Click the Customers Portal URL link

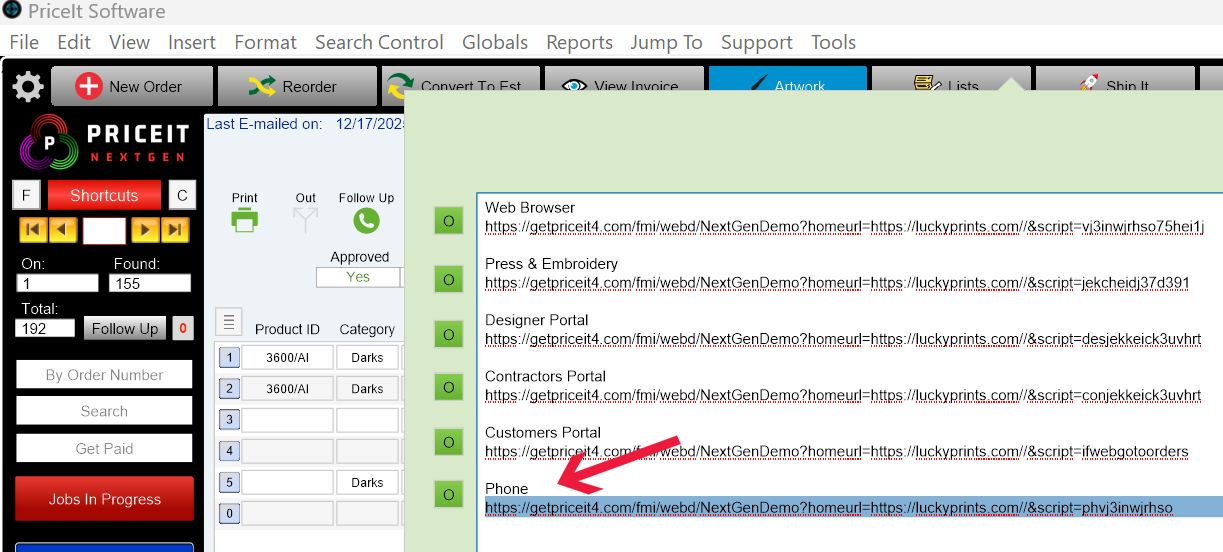836,452
